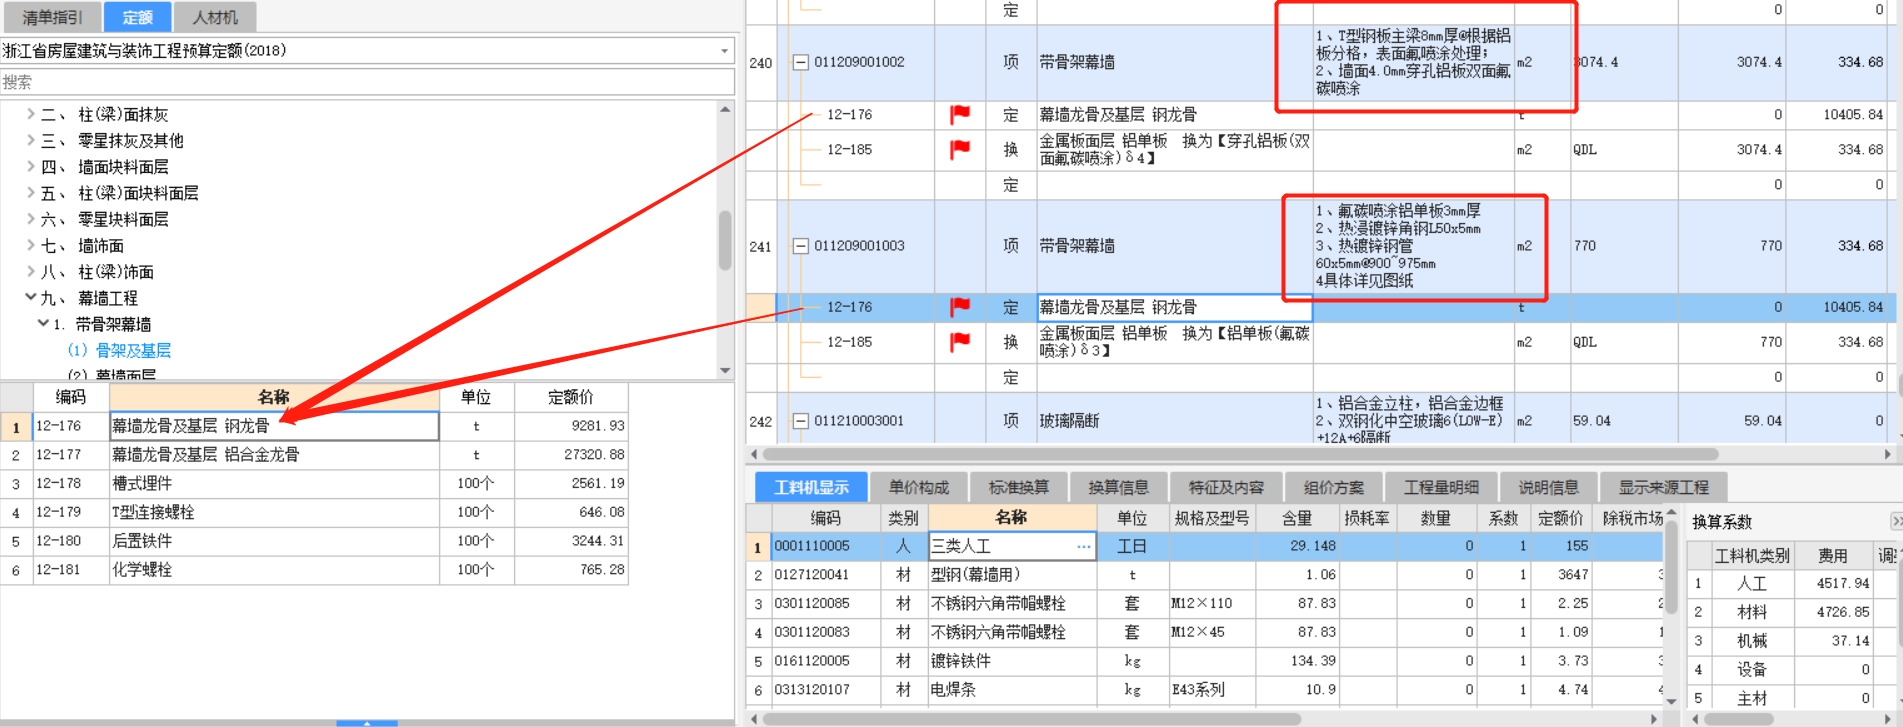This screenshot has width=1903, height=727.
Task: Open the 特征及内容 tab
Action: [1226, 487]
